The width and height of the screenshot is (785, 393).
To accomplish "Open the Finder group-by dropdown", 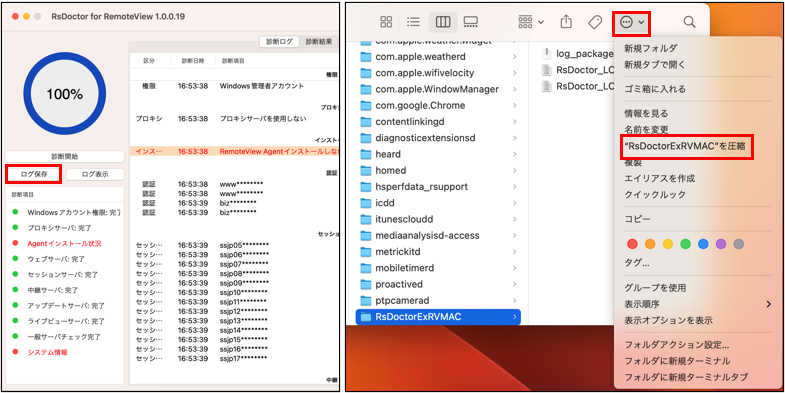I will pos(531,22).
